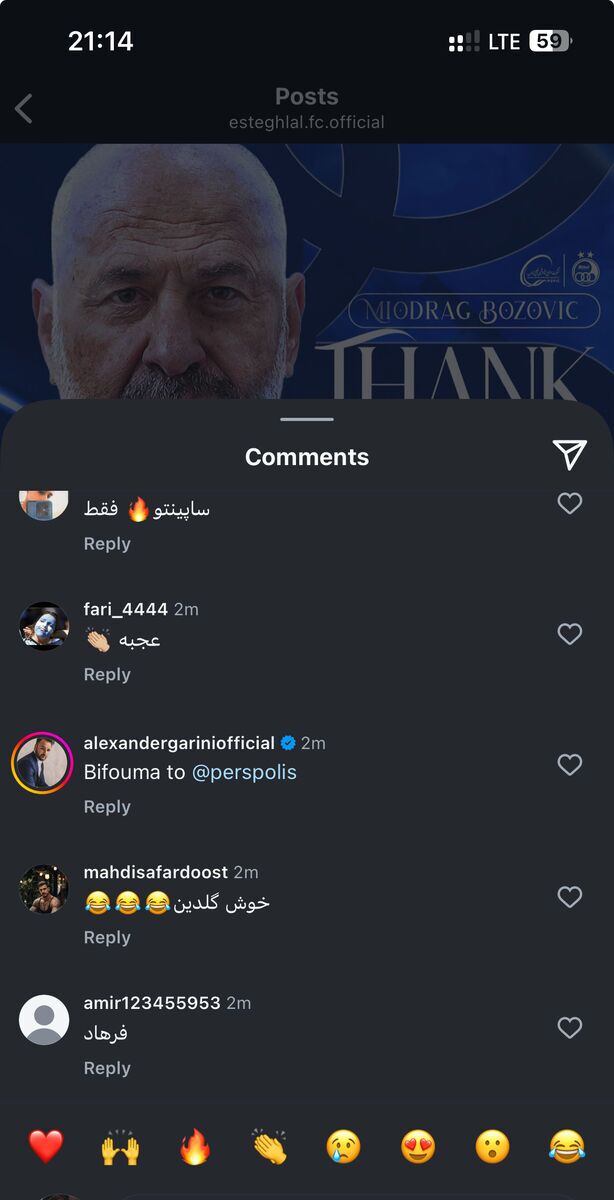Viewport: 614px width, 1200px height.
Task: Insert the fire emoji reaction
Action: click(x=195, y=1146)
